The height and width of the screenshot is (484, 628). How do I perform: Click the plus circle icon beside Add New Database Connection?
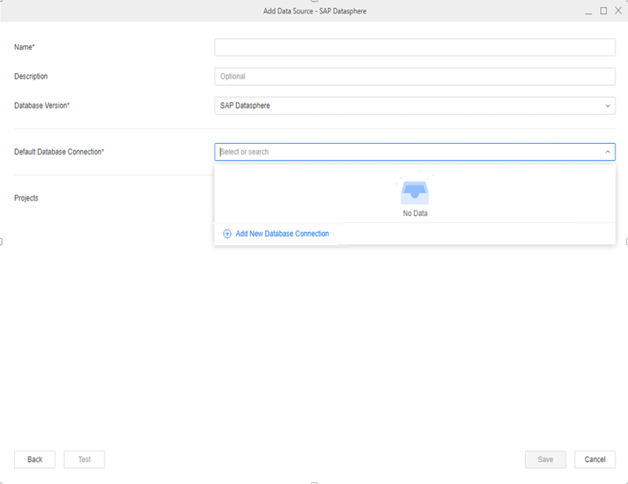[x=227, y=234]
